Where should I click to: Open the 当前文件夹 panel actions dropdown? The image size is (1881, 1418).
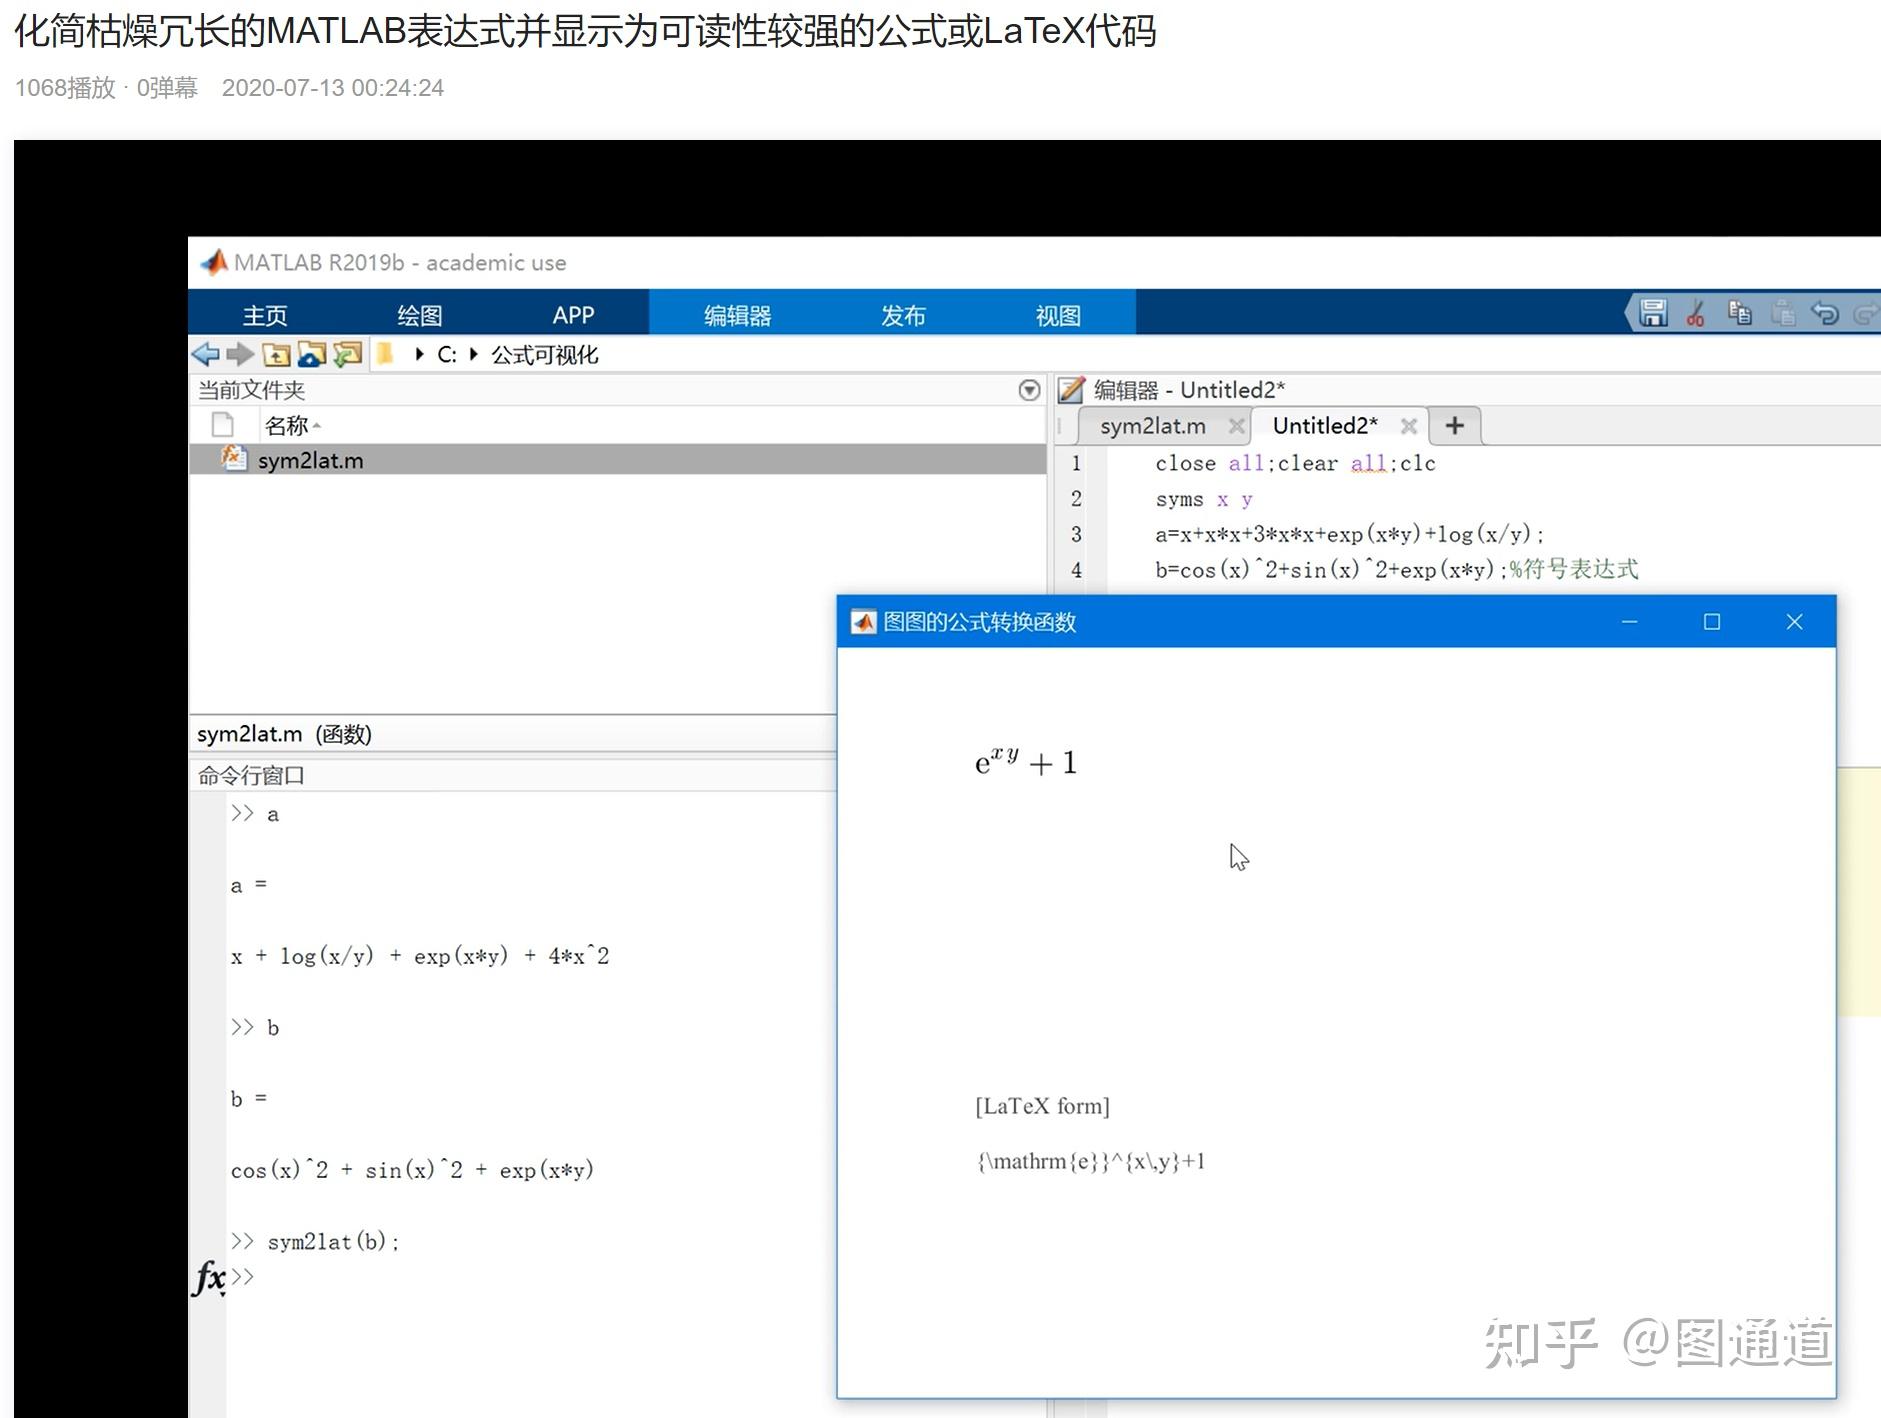pyautogui.click(x=1029, y=390)
